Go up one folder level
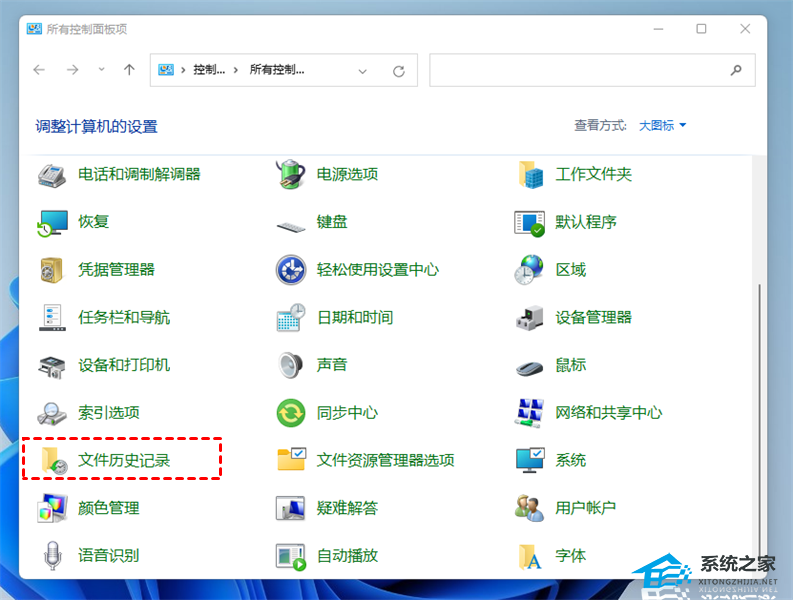 point(129,70)
